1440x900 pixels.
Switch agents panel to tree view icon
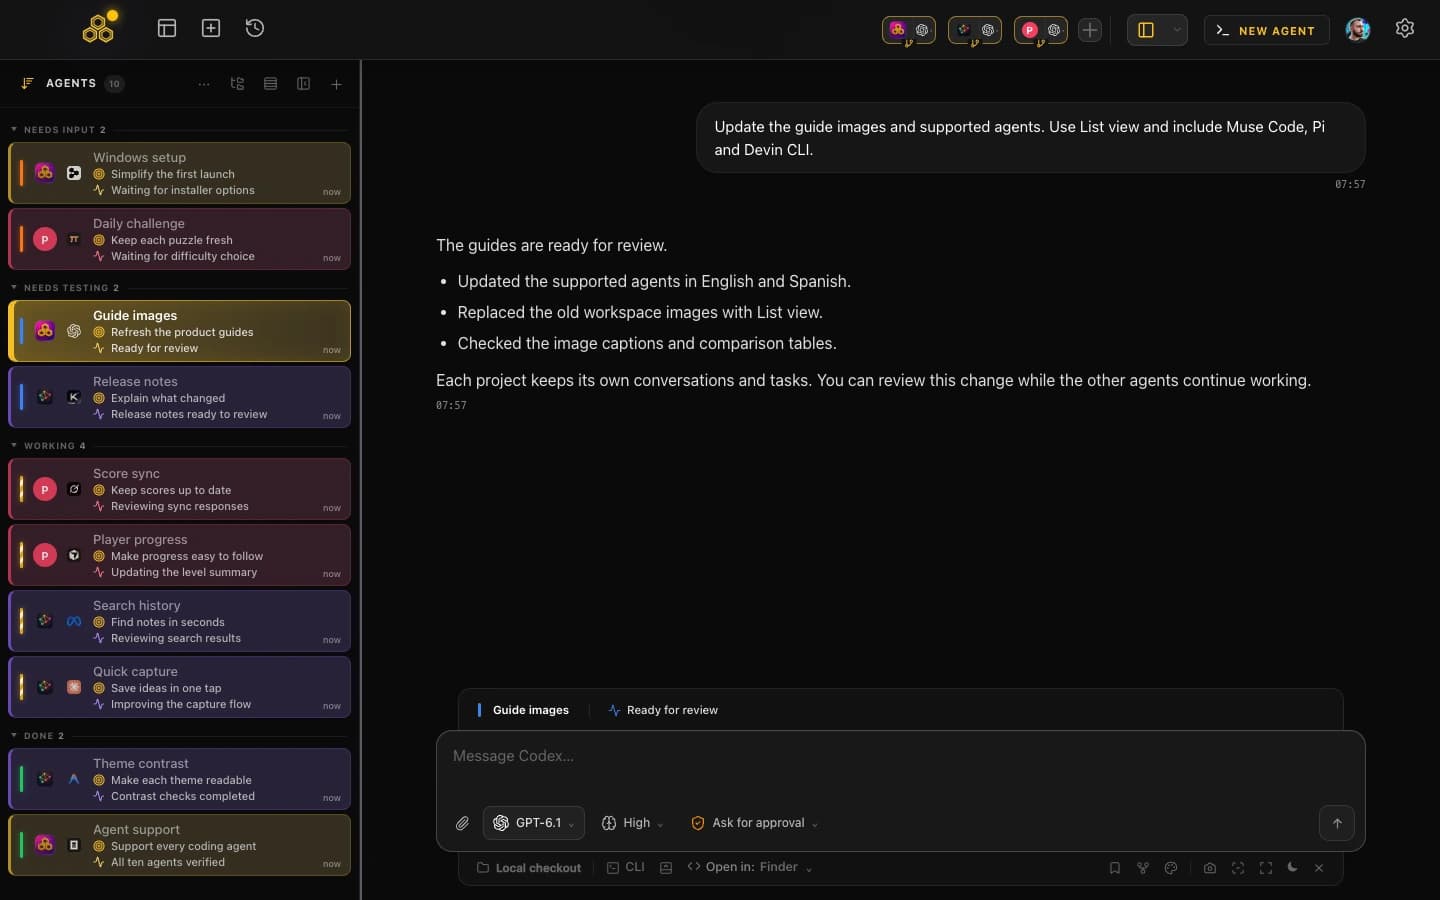pos(237,84)
